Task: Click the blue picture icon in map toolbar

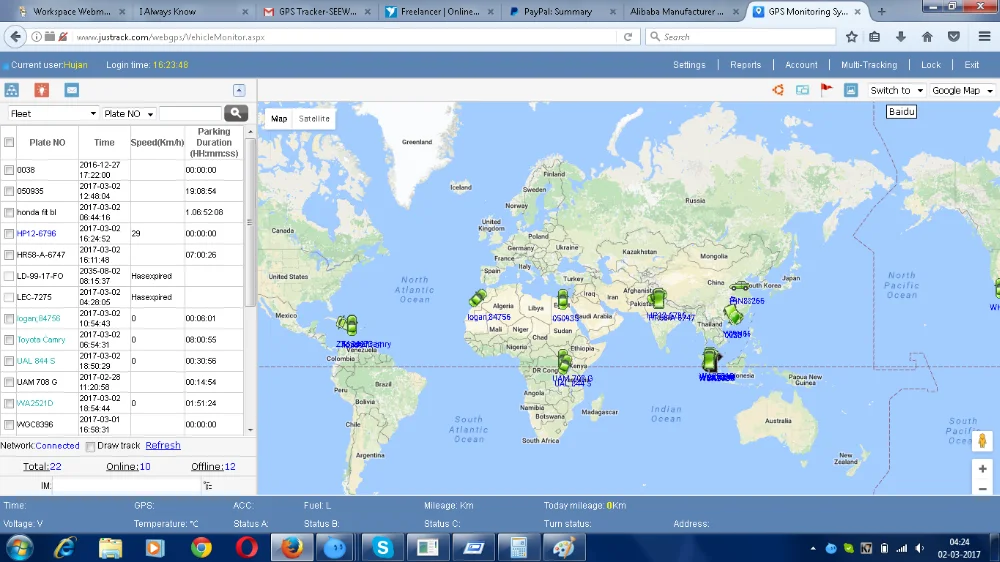Action: [x=851, y=90]
